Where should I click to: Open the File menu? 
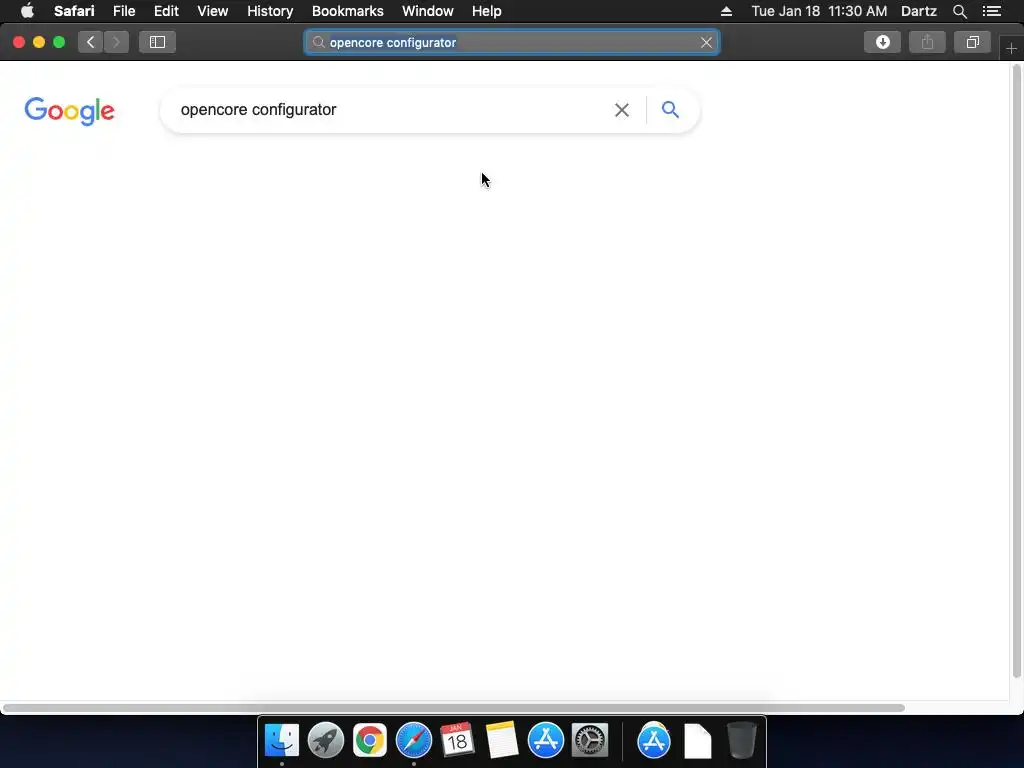click(x=124, y=11)
